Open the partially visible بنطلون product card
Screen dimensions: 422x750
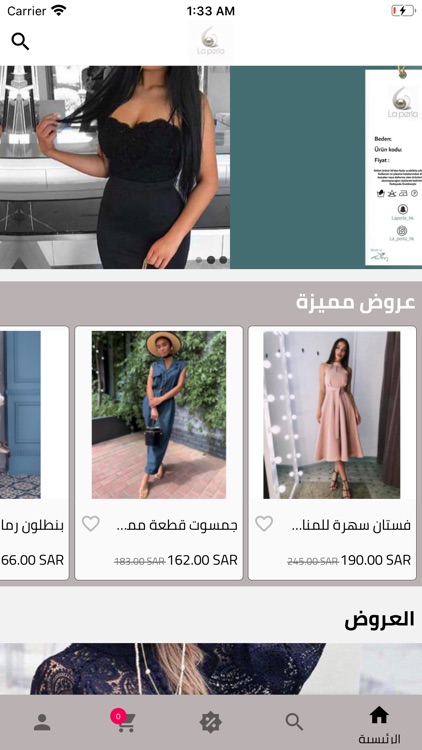34,453
